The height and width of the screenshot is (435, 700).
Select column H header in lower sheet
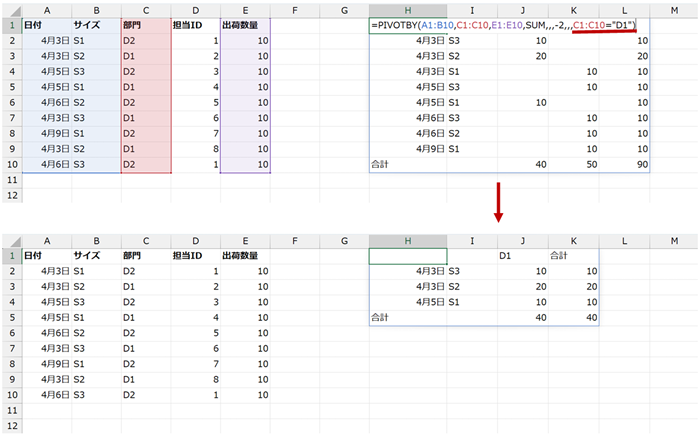(408, 241)
